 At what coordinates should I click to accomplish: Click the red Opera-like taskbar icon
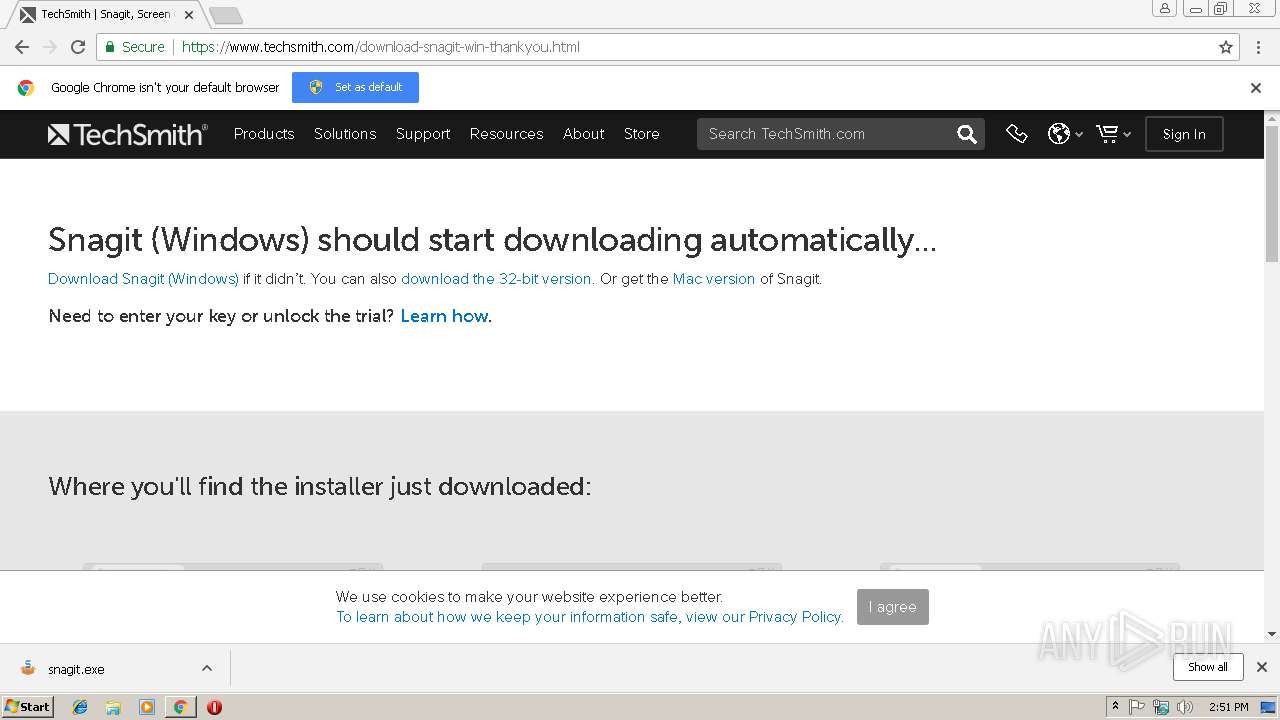coord(214,707)
